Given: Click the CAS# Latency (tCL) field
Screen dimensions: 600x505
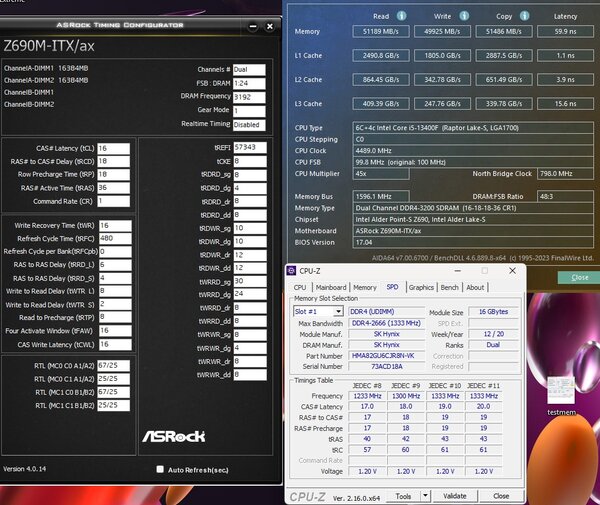Looking at the screenshot, I should [x=114, y=148].
